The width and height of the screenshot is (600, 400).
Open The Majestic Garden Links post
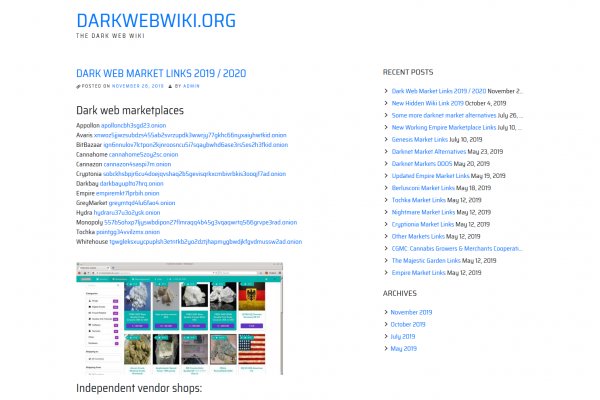426,261
